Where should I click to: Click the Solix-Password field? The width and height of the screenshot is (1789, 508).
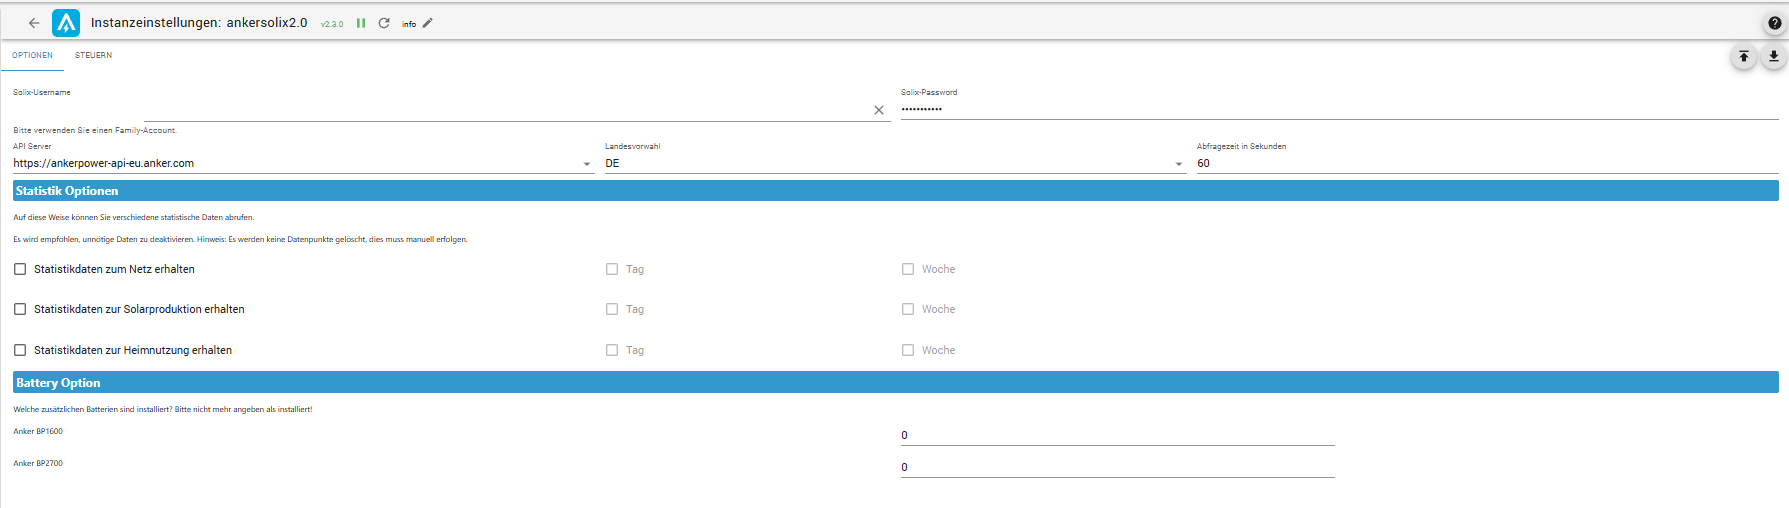tap(1338, 109)
